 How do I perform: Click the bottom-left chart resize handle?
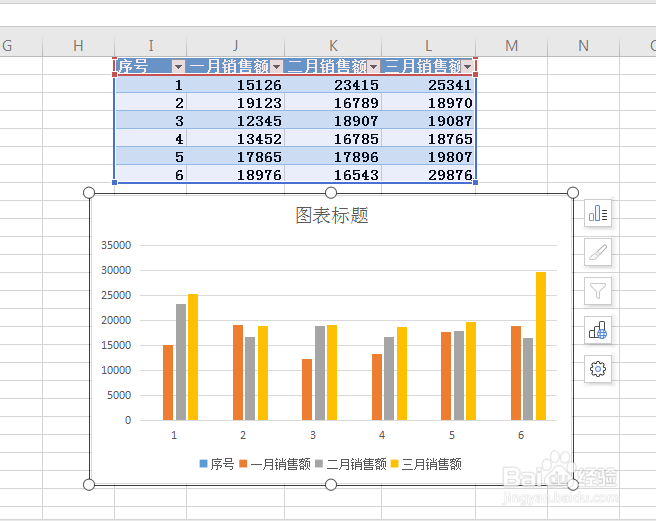coord(89,485)
